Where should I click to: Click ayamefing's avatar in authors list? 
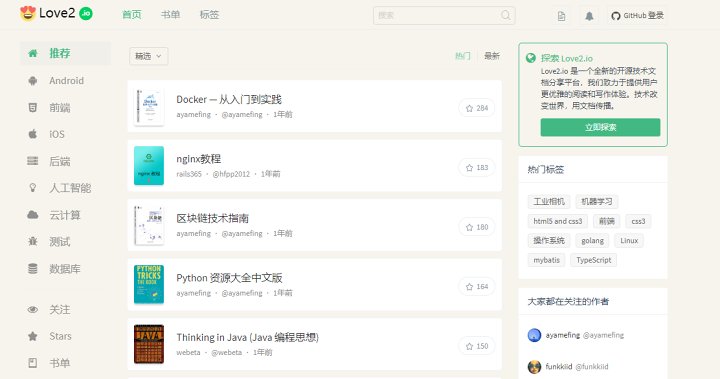534,335
